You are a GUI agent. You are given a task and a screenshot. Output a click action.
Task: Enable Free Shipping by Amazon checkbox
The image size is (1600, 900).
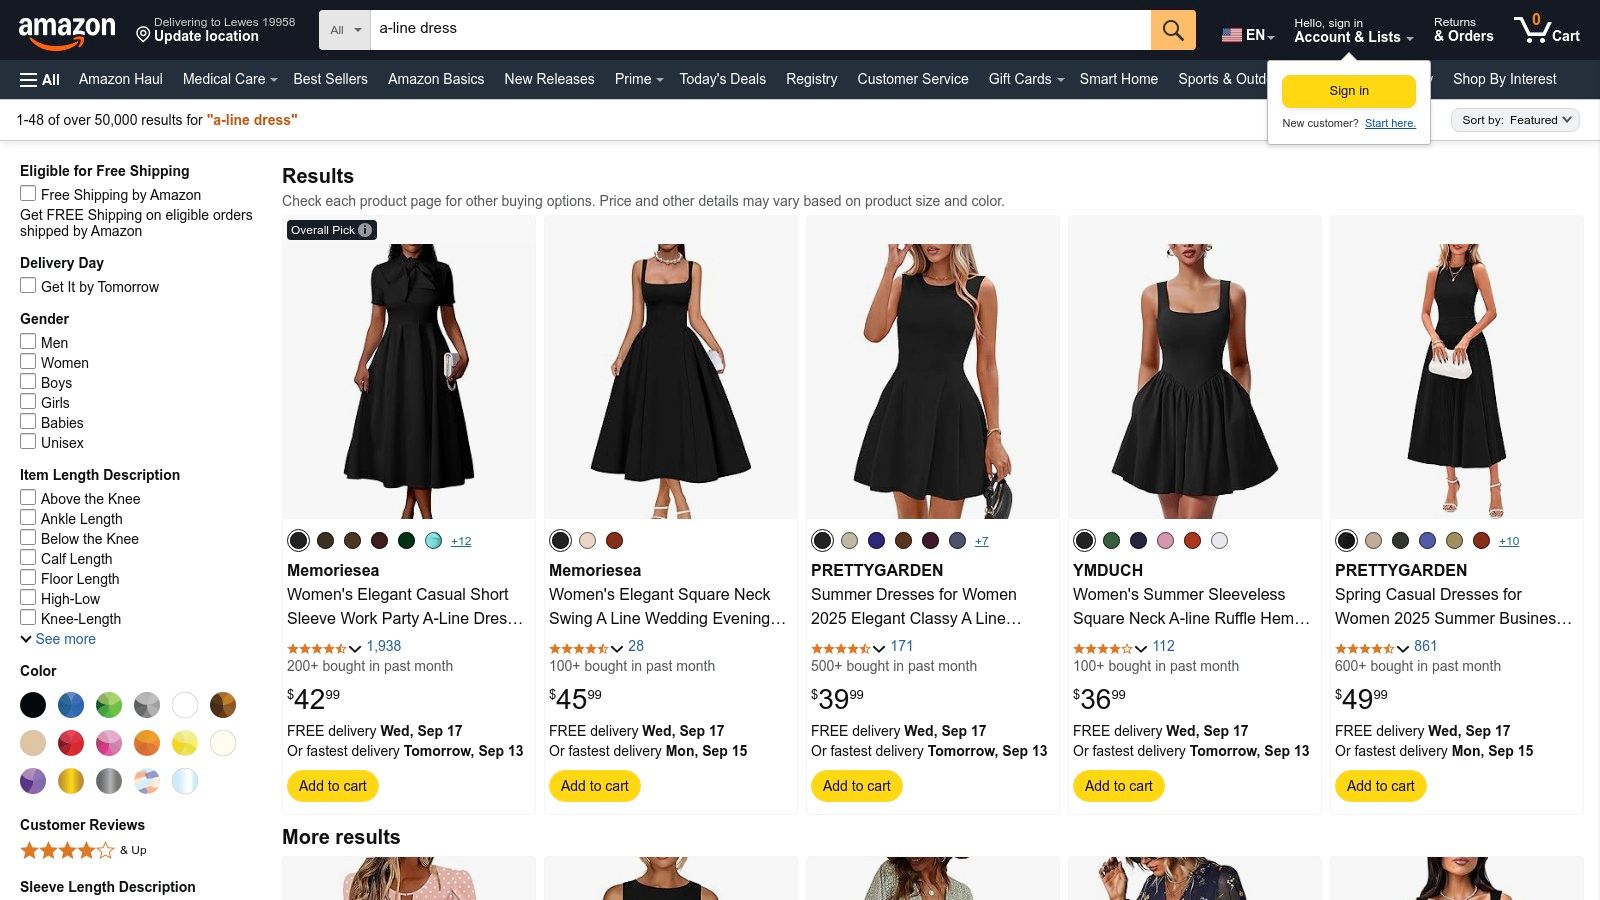pos(28,194)
